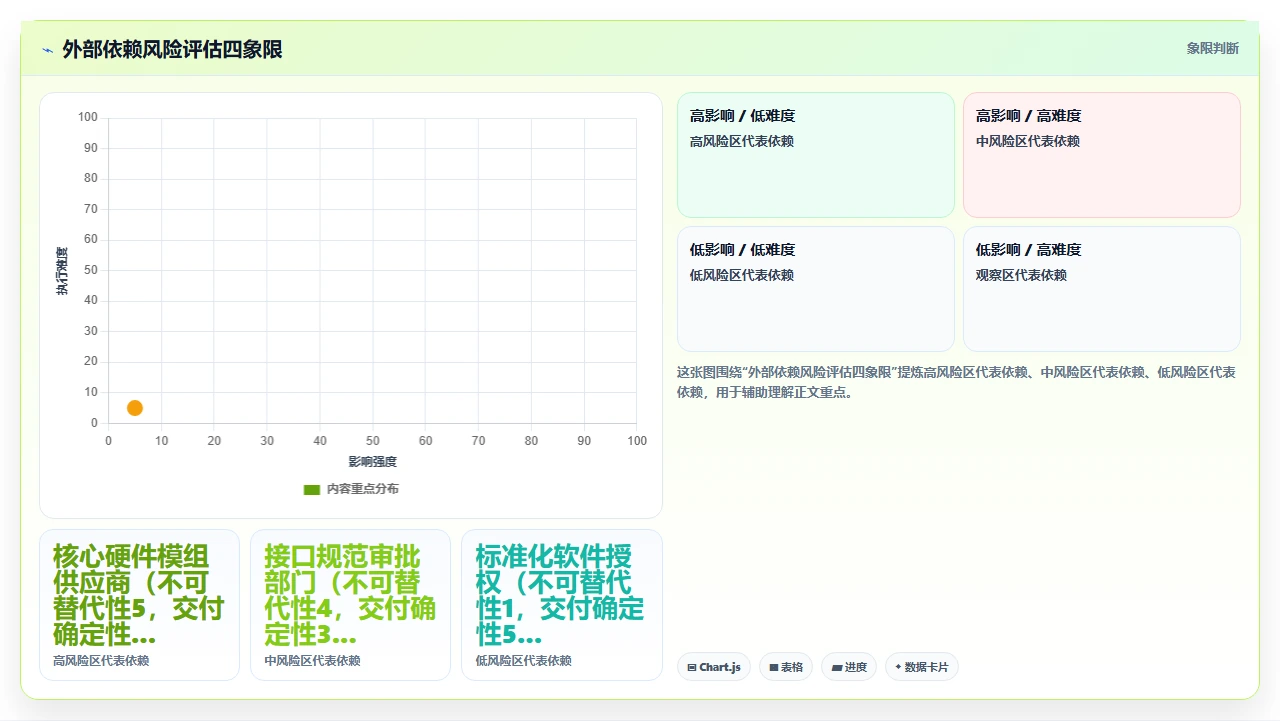
Task: Select the 接口规范审批部门 data card
Action: 350,605
